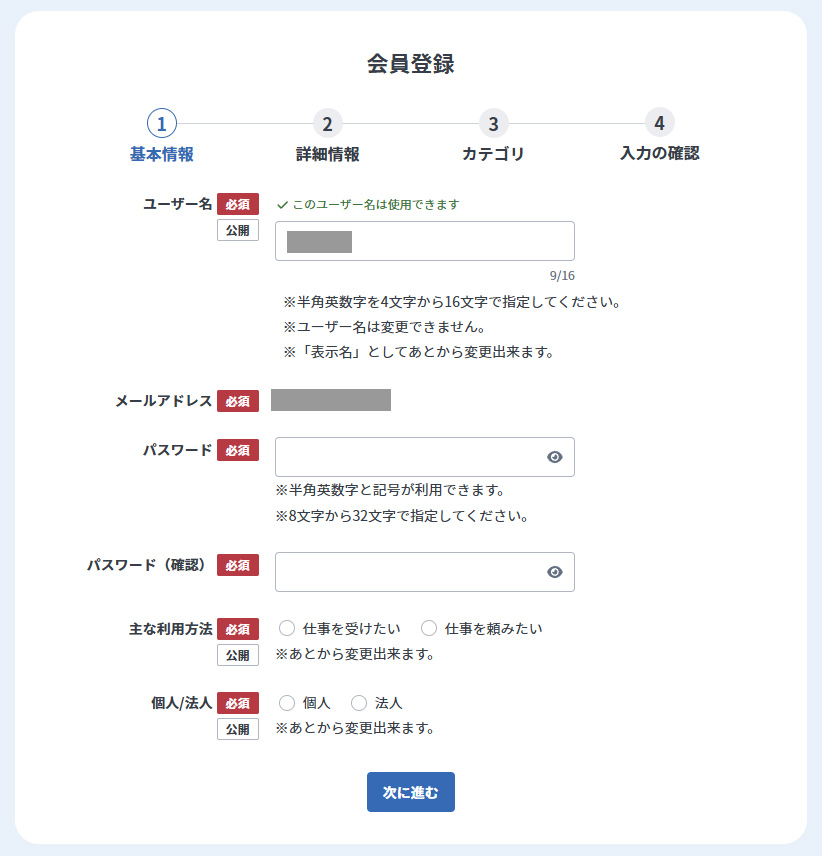The width and height of the screenshot is (822, 856).
Task: Click the step 4 circle icon
Action: pyautogui.click(x=659, y=122)
